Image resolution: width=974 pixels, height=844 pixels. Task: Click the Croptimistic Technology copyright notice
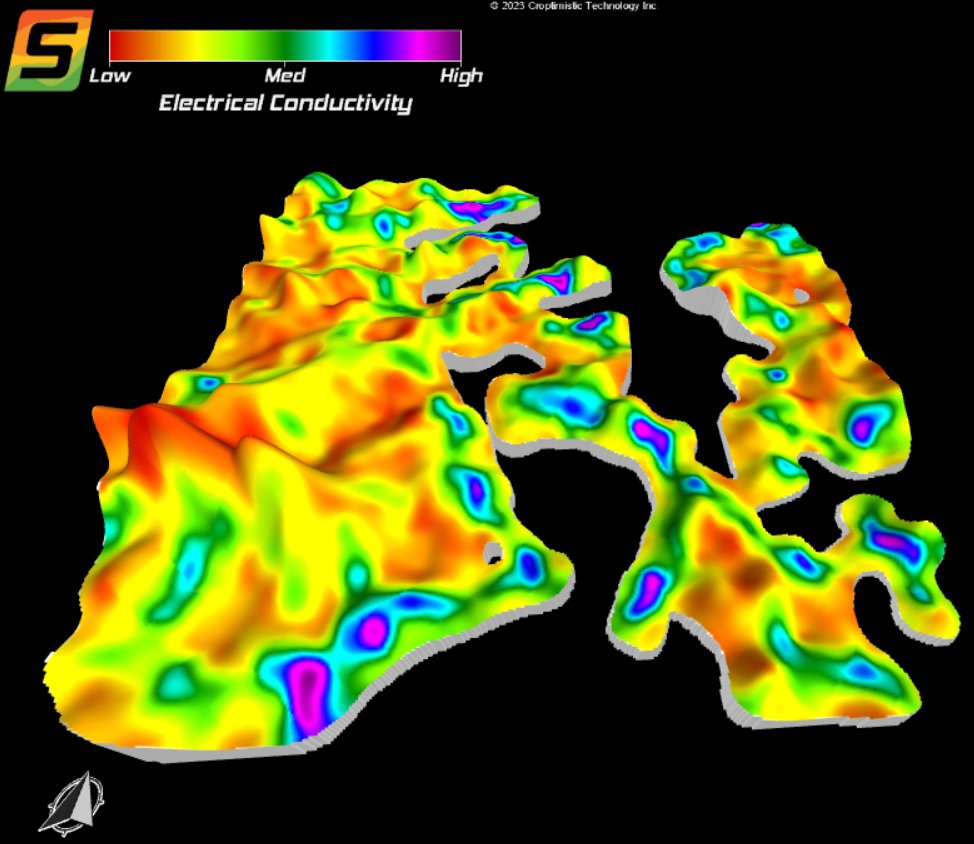[x=578, y=7]
